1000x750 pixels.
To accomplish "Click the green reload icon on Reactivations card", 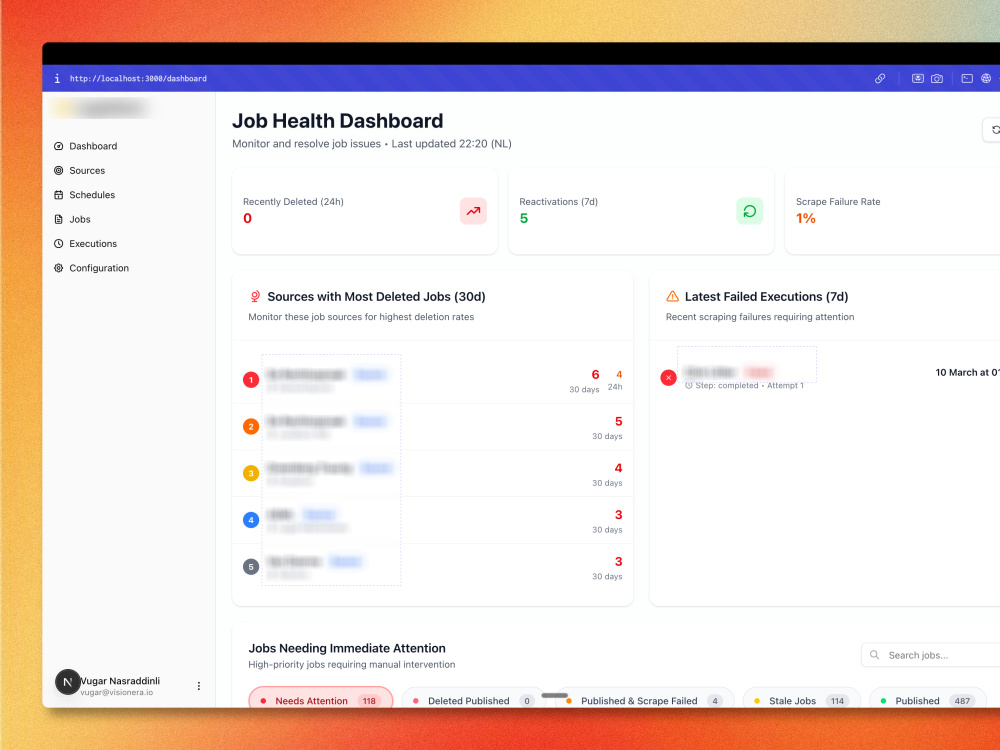I will coord(749,211).
